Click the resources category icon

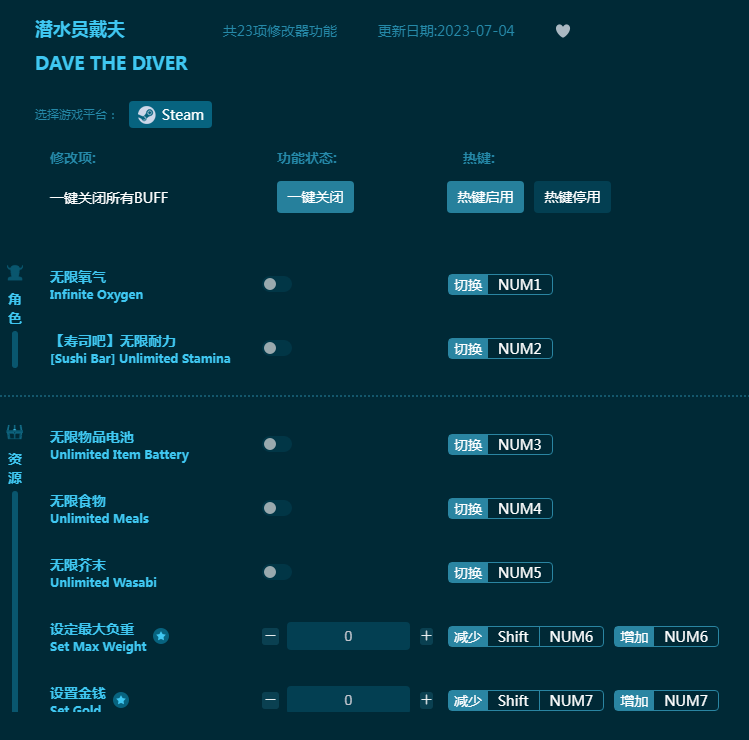15,432
